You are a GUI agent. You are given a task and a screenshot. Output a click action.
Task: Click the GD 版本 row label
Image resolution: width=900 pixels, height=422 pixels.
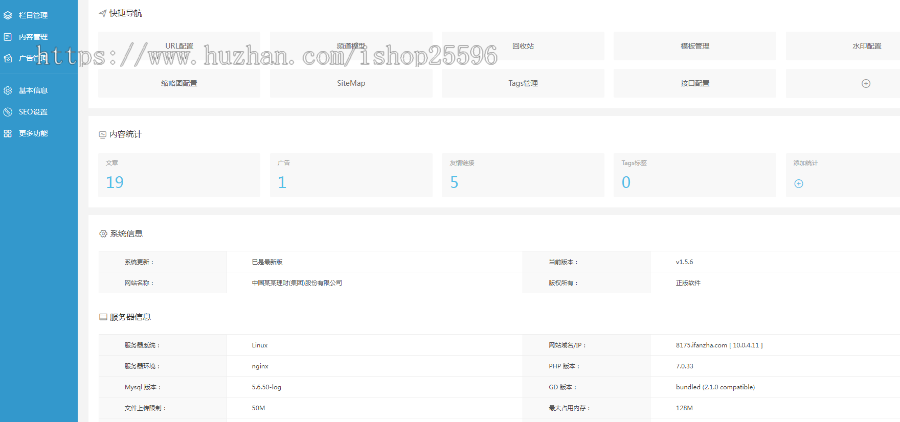pos(562,388)
